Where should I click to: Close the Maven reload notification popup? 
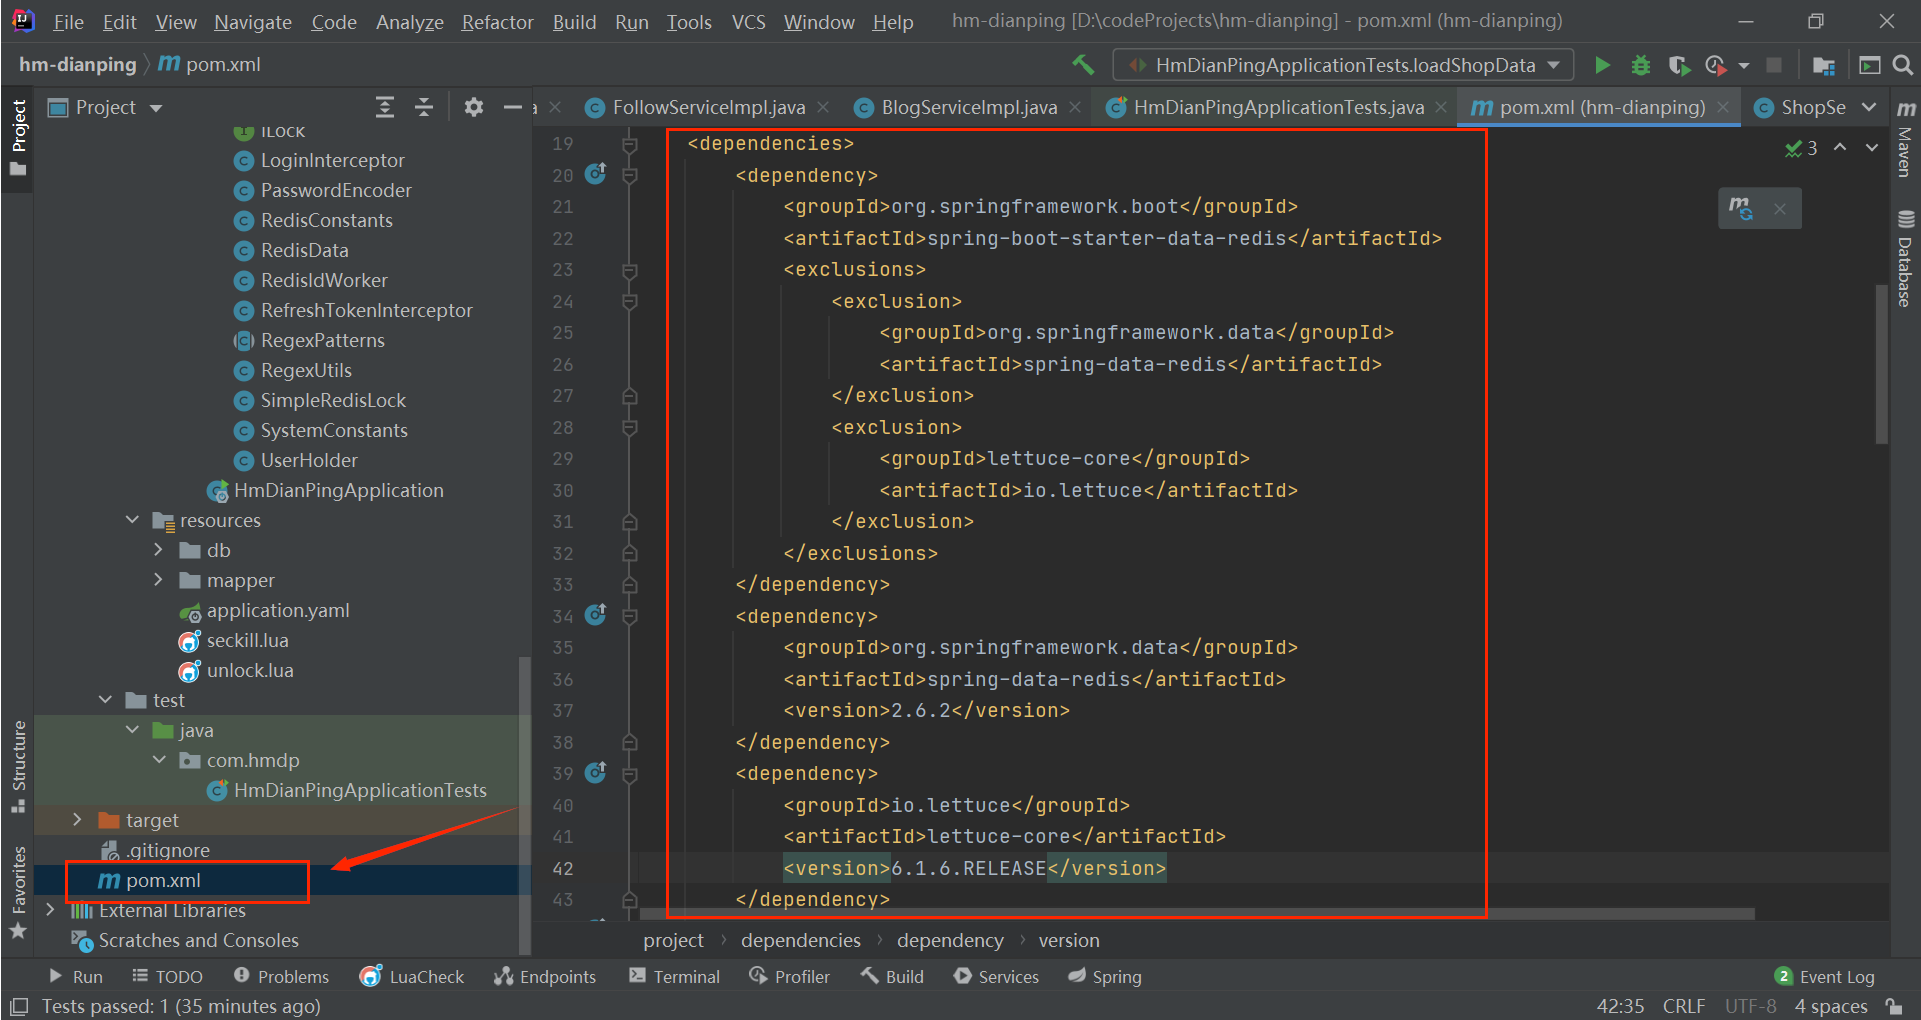point(1780,209)
